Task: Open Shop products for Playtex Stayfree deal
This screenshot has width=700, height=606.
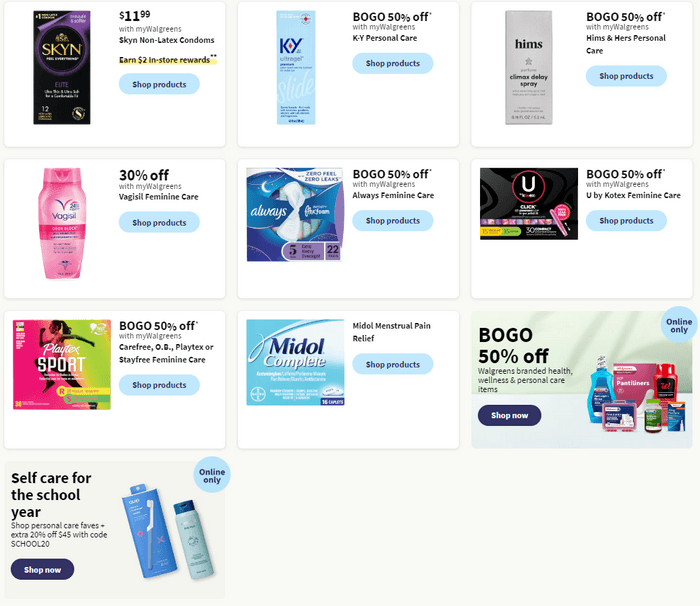Action: [159, 384]
